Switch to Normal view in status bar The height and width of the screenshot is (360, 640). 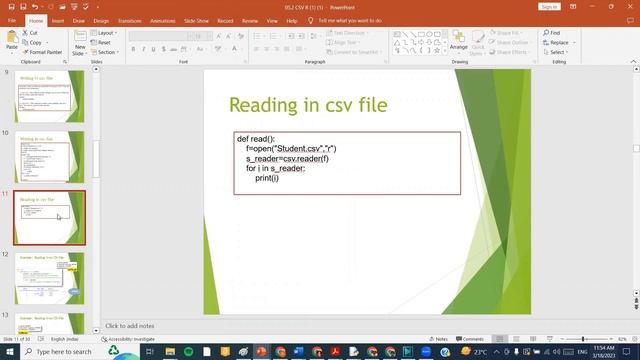(500, 339)
